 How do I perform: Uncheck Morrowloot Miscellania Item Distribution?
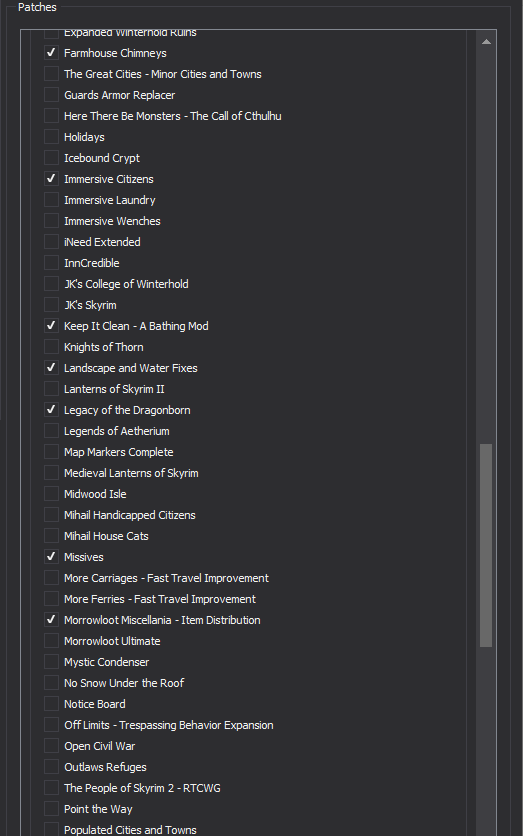point(51,620)
